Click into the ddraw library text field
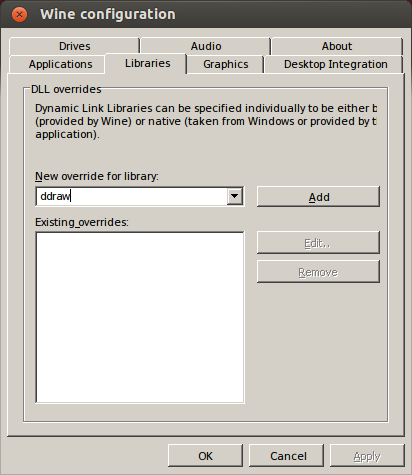412x475 pixels. (132, 196)
